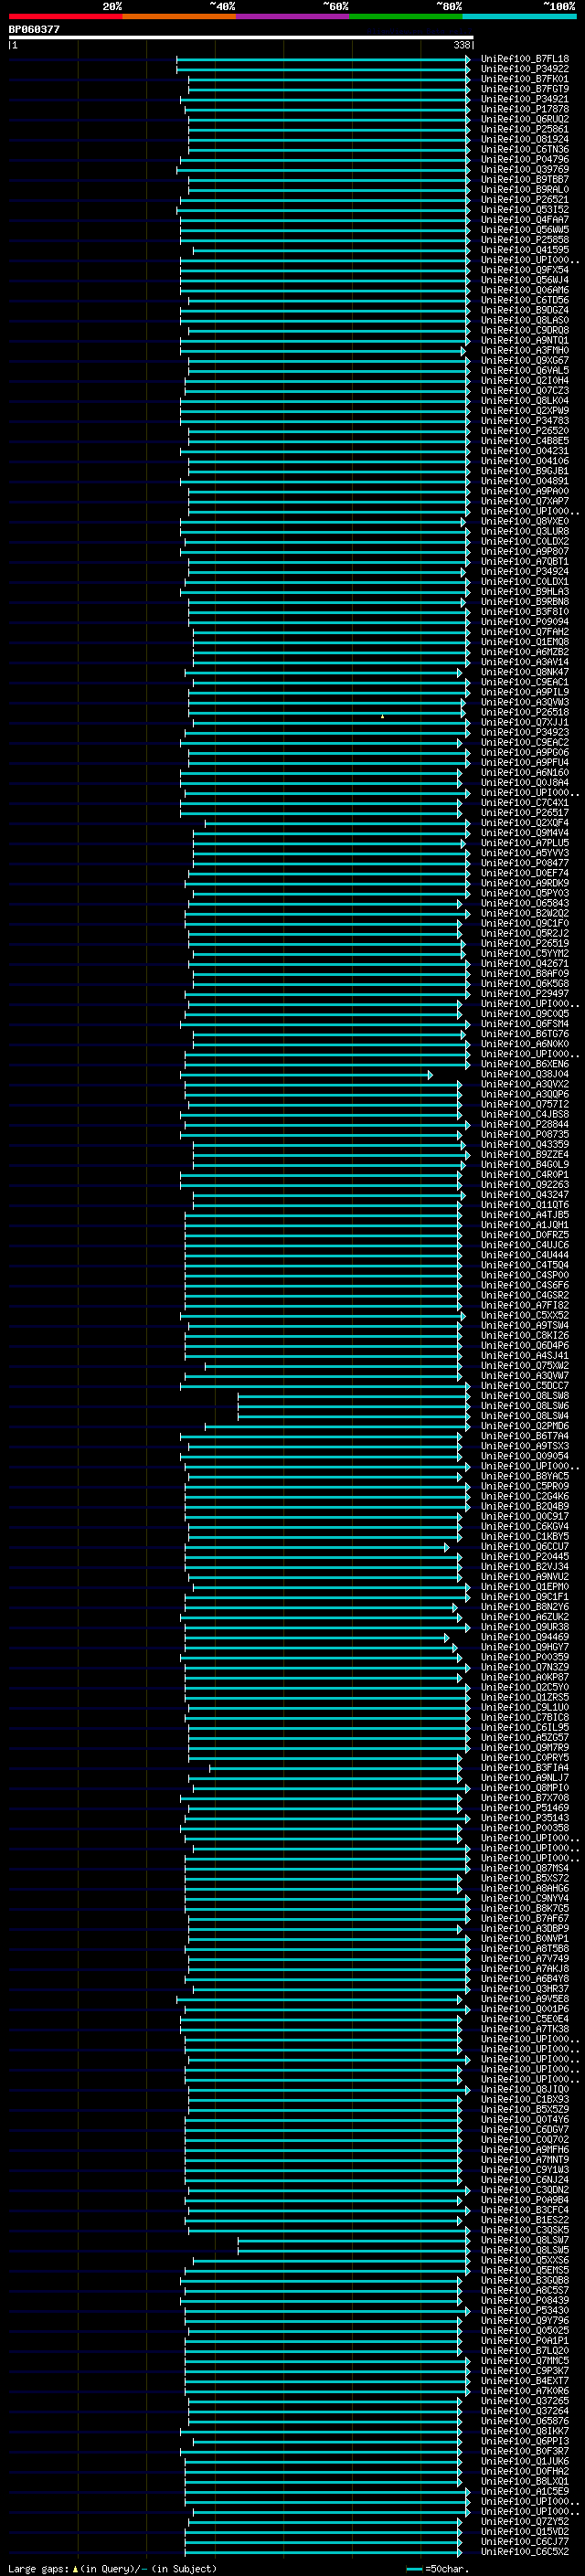The image size is (585, 2576).
Task: Click the 338 end position label
Action: point(462,45)
